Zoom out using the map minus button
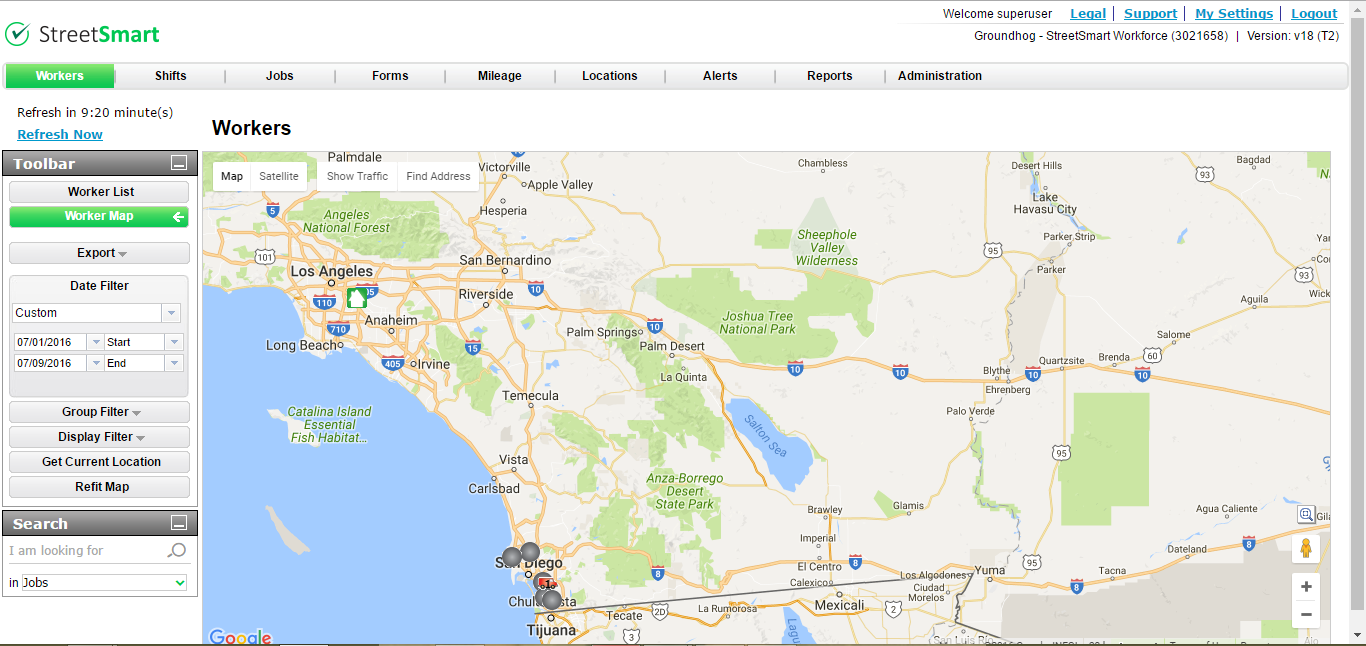 (x=1305, y=614)
